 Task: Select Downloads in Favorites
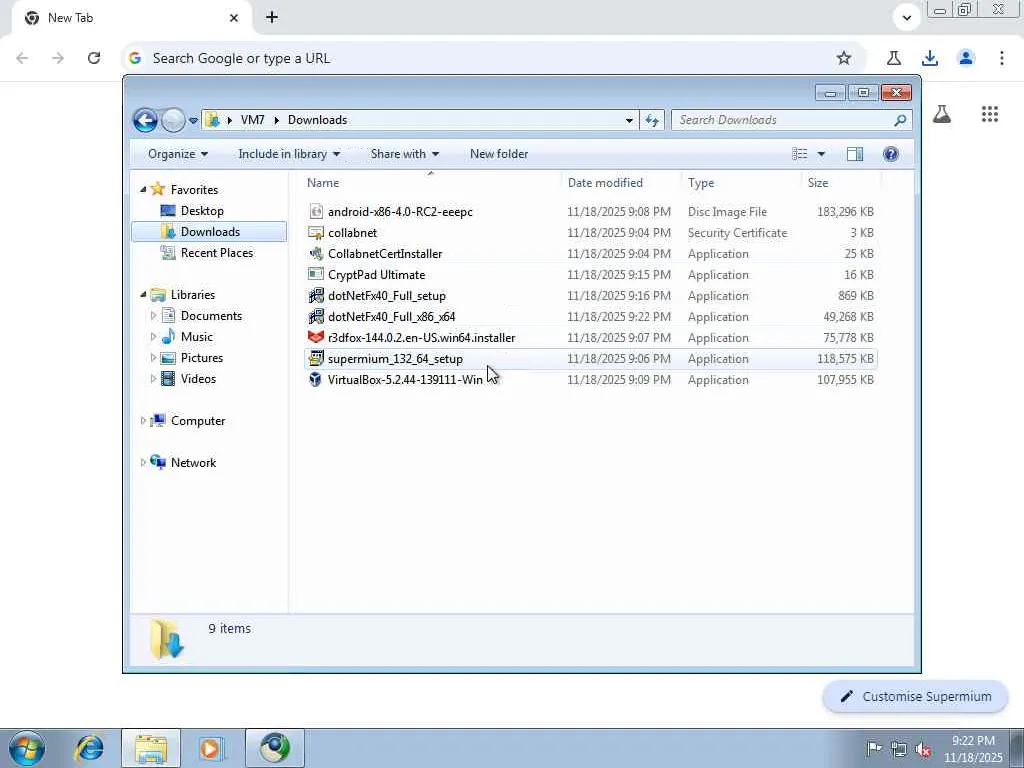pos(209,232)
